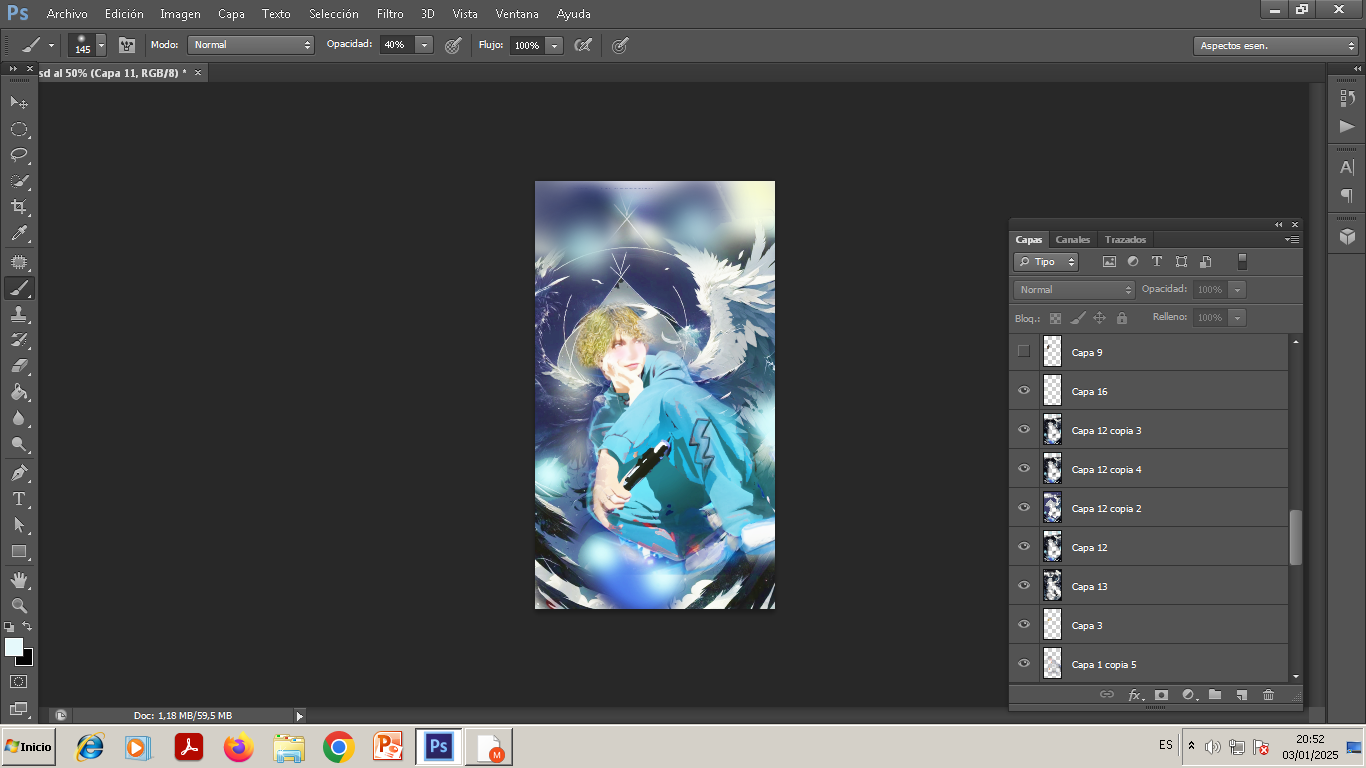Viewport: 1366px width, 768px height.
Task: Hide the Capa 12 copia 4 layer
Action: (x=1023, y=468)
